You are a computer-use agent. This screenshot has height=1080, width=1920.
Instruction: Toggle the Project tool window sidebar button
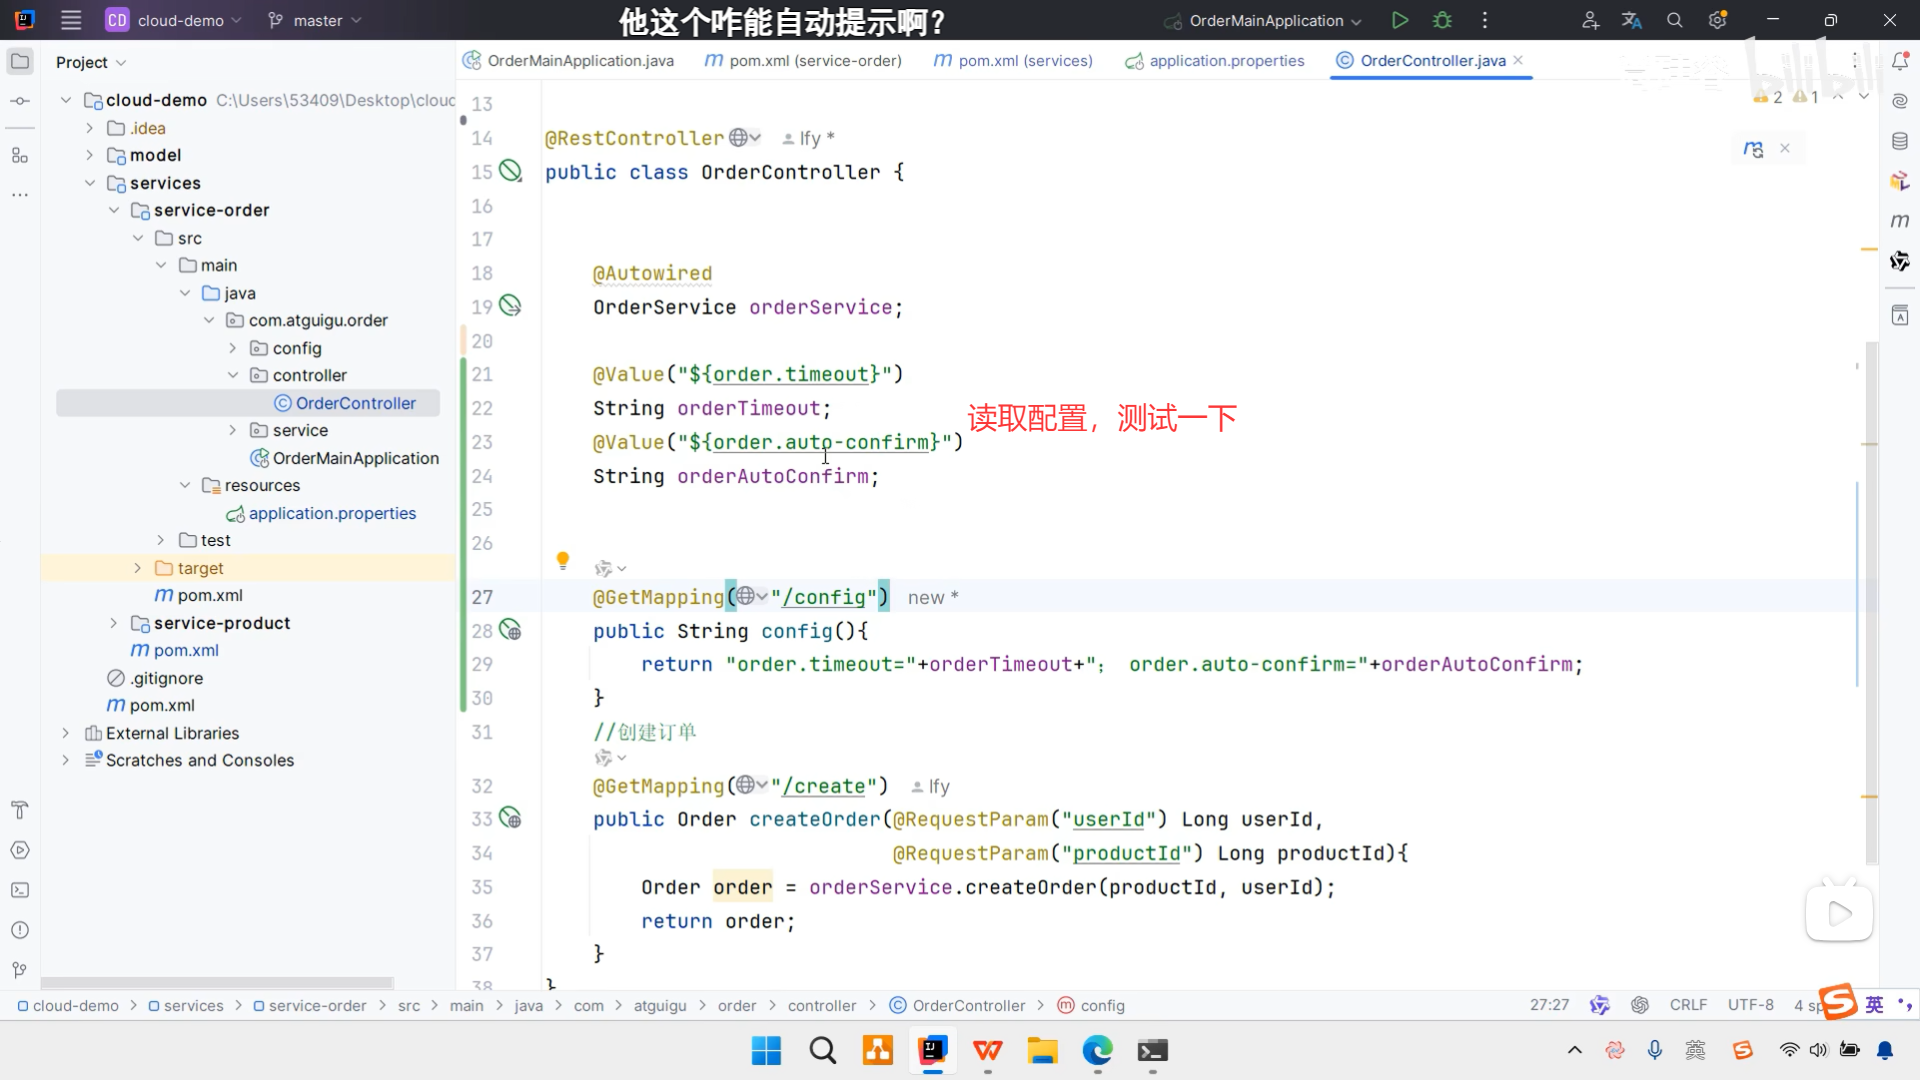(x=19, y=62)
